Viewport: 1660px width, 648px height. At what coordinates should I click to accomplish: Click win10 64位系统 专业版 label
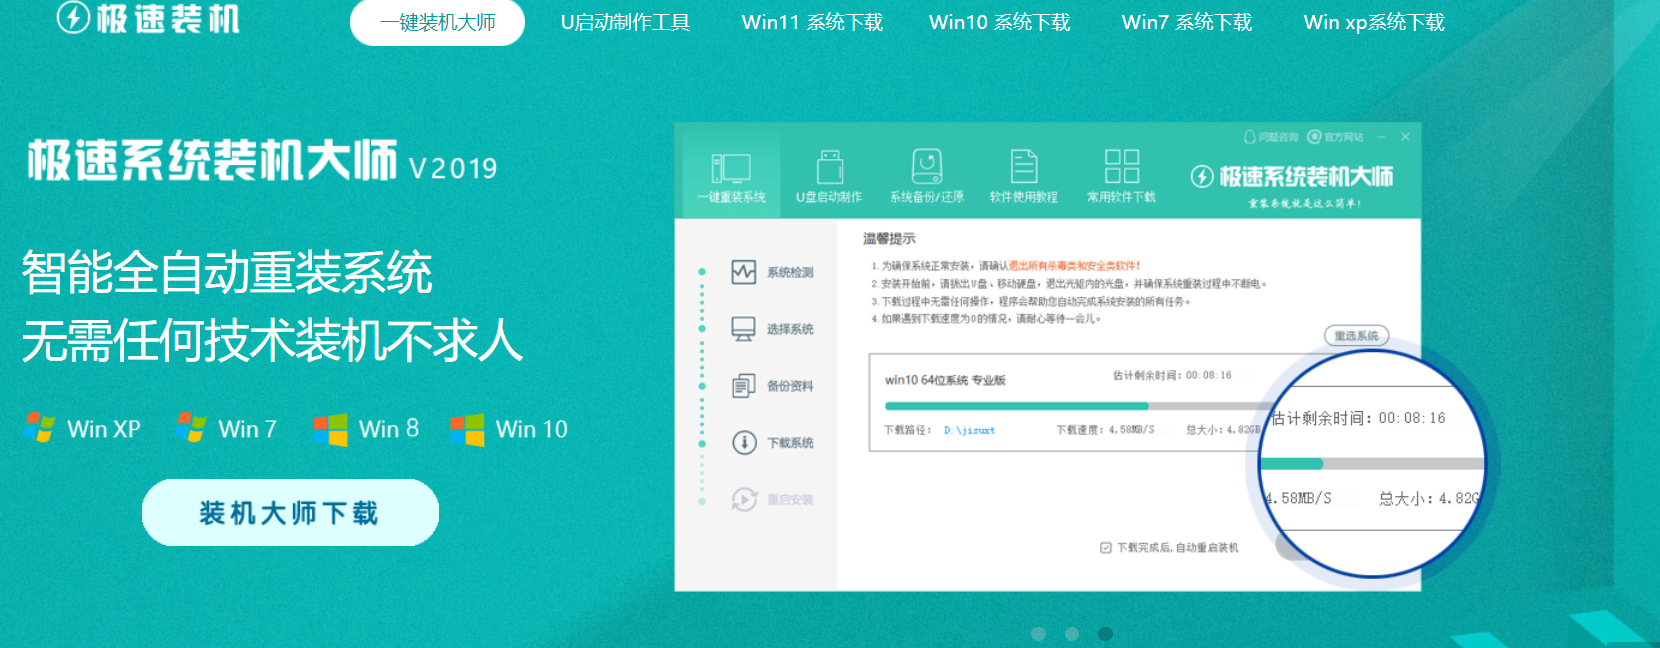click(x=945, y=380)
